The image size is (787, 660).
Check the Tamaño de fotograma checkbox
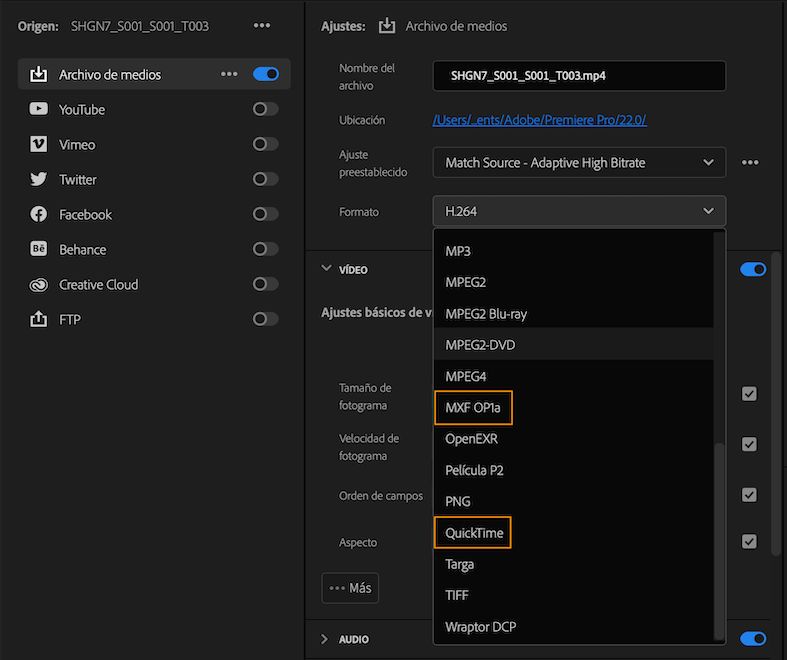click(749, 394)
